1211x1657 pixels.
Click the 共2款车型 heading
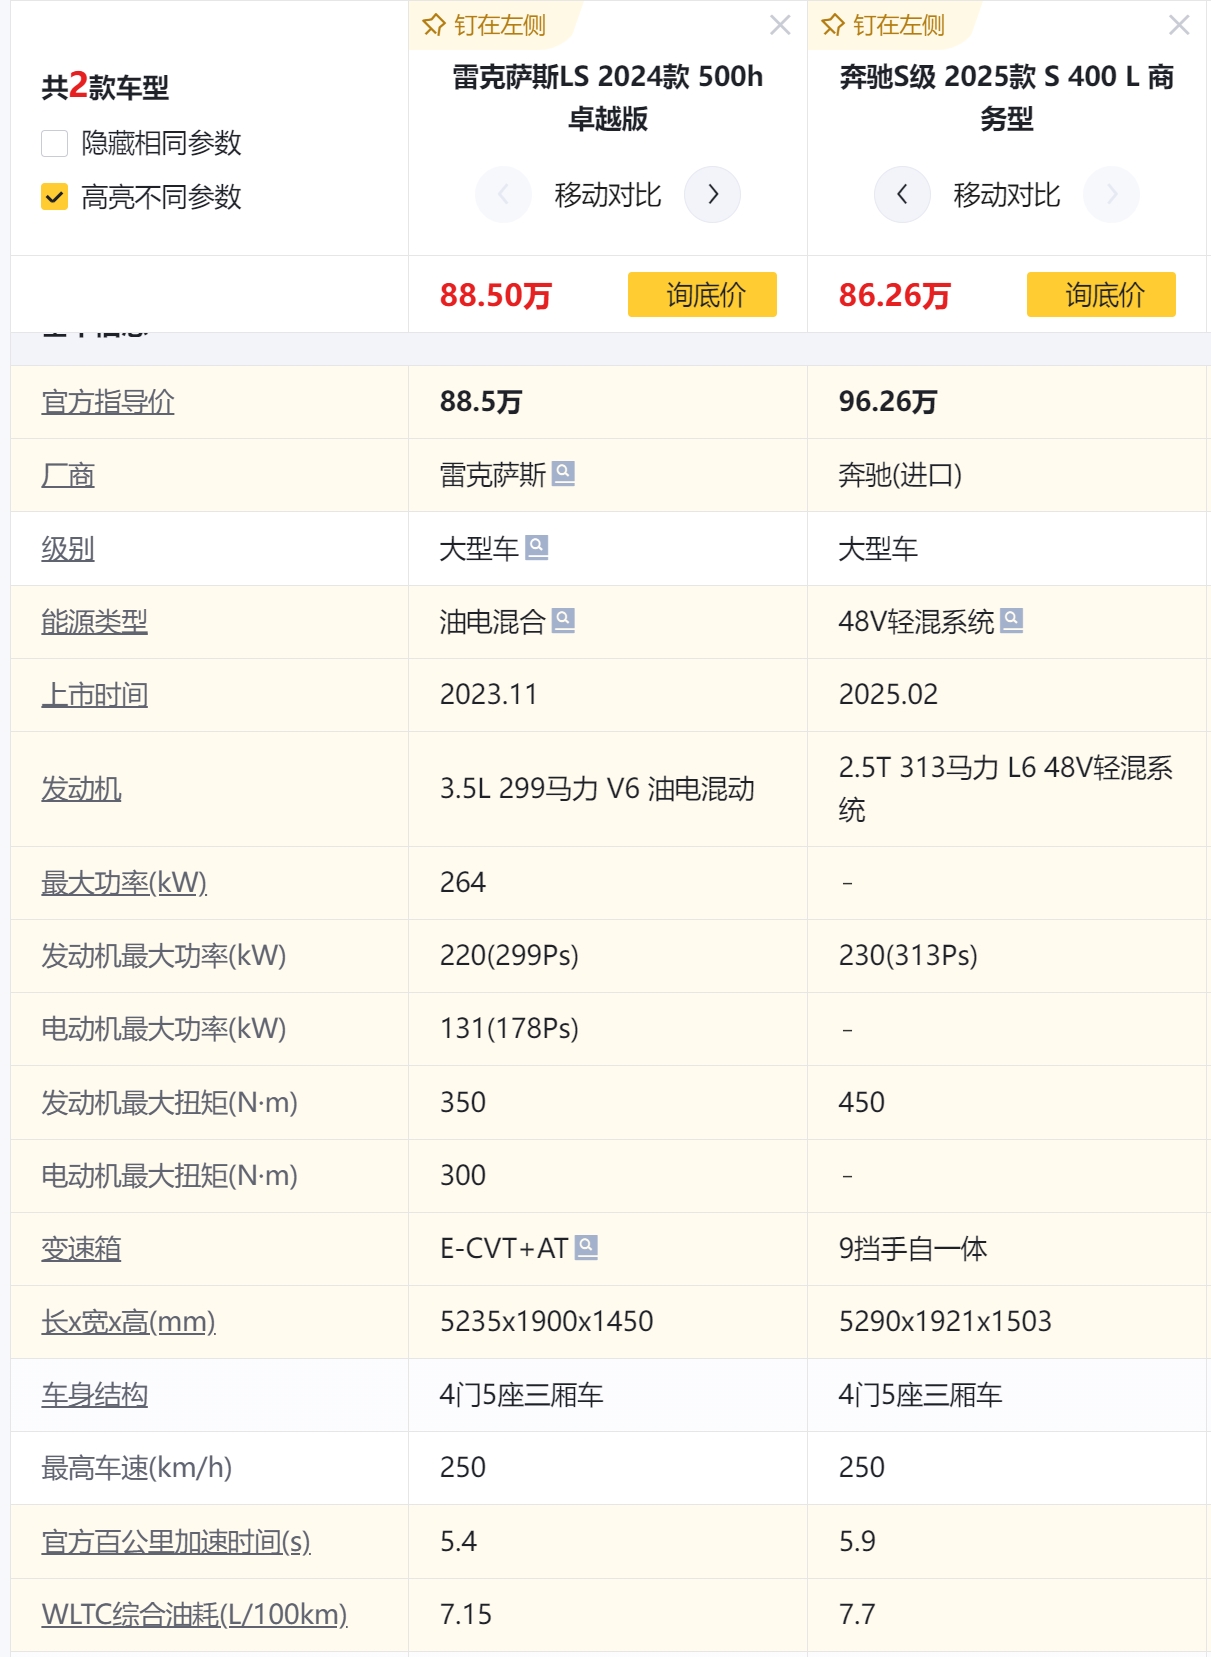[x=105, y=87]
